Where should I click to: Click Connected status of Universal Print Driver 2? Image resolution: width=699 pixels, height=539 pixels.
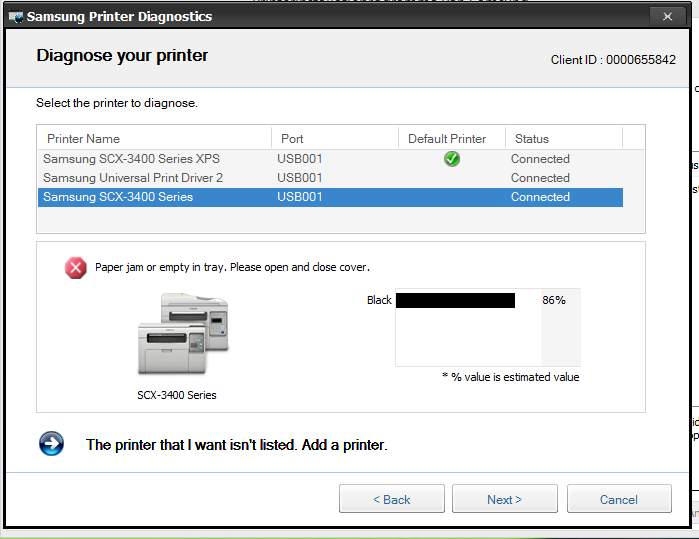tap(540, 178)
